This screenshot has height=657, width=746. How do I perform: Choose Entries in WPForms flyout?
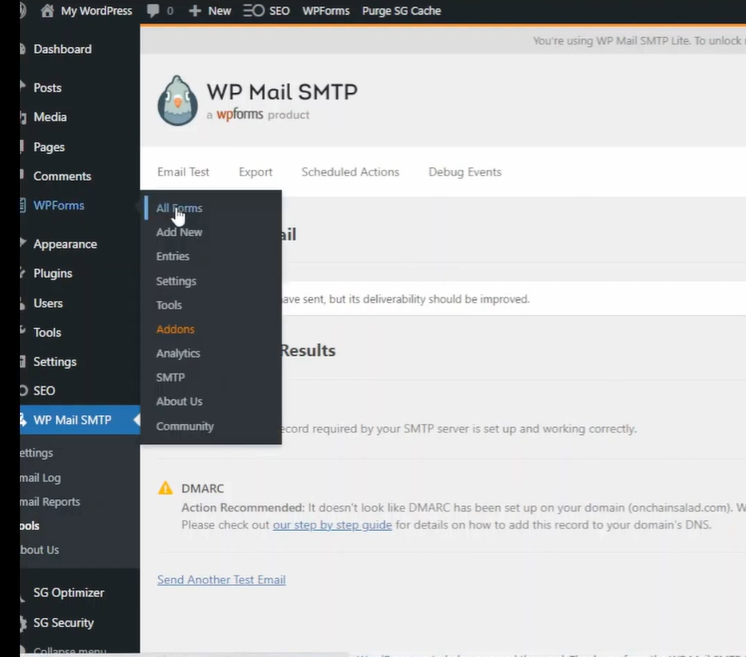pos(173,256)
